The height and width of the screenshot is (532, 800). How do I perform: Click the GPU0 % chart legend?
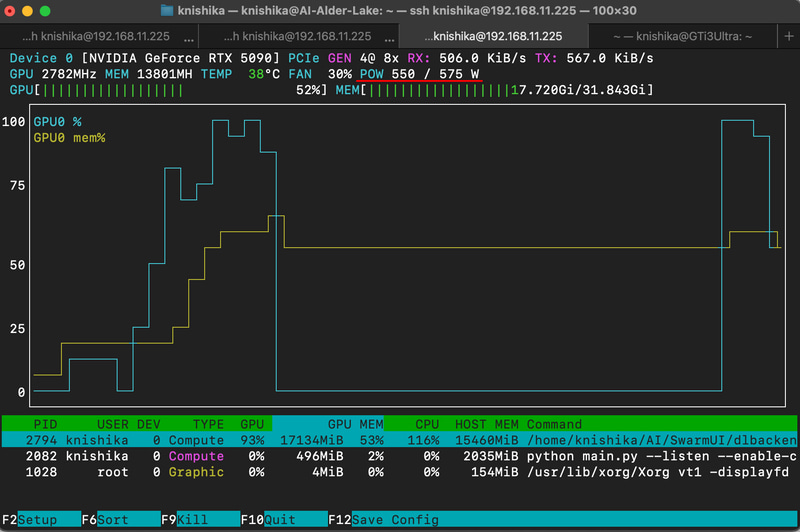[x=57, y=122]
